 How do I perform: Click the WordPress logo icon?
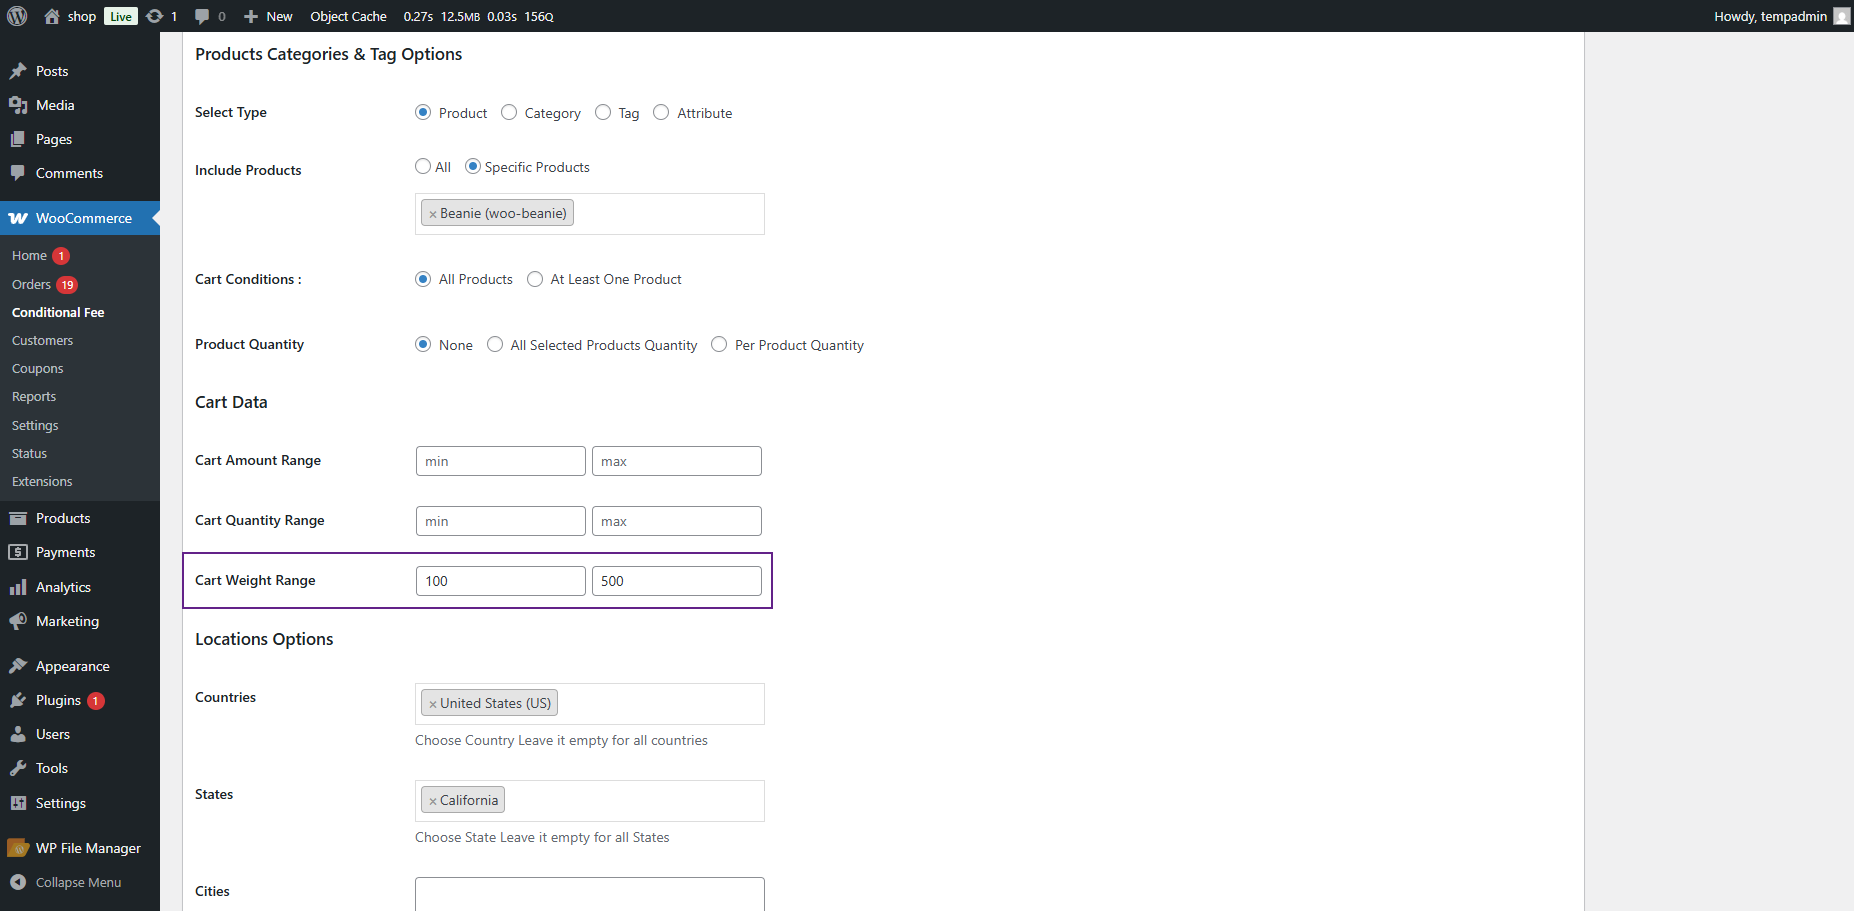coord(17,16)
